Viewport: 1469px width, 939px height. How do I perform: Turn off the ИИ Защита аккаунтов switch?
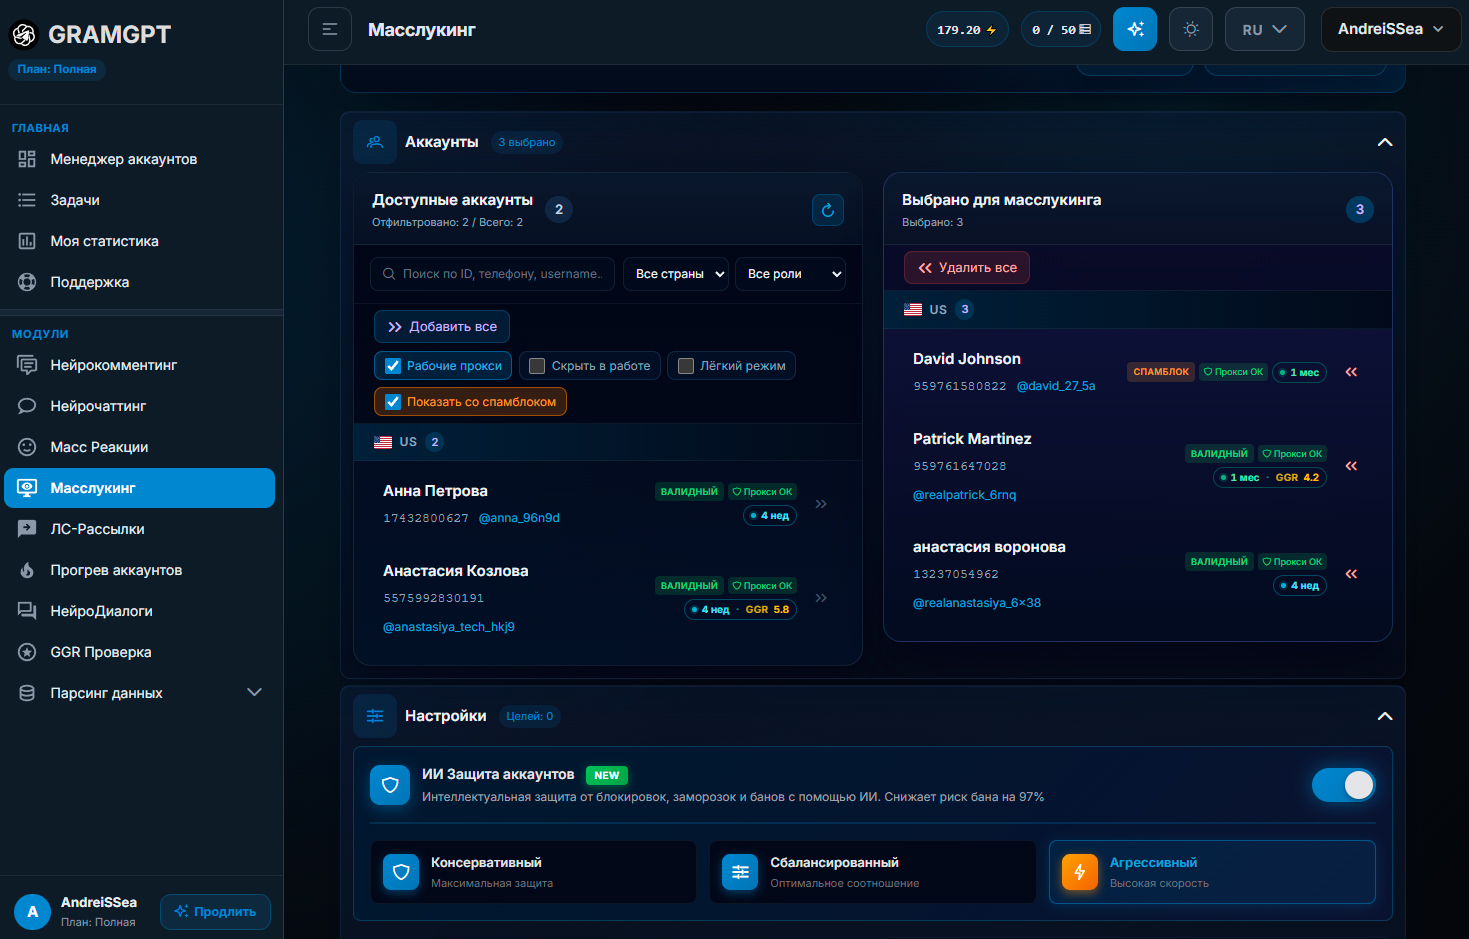tap(1343, 785)
